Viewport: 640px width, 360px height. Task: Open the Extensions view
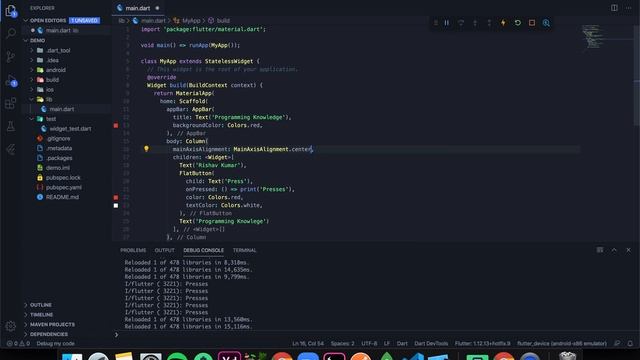tap(11, 103)
